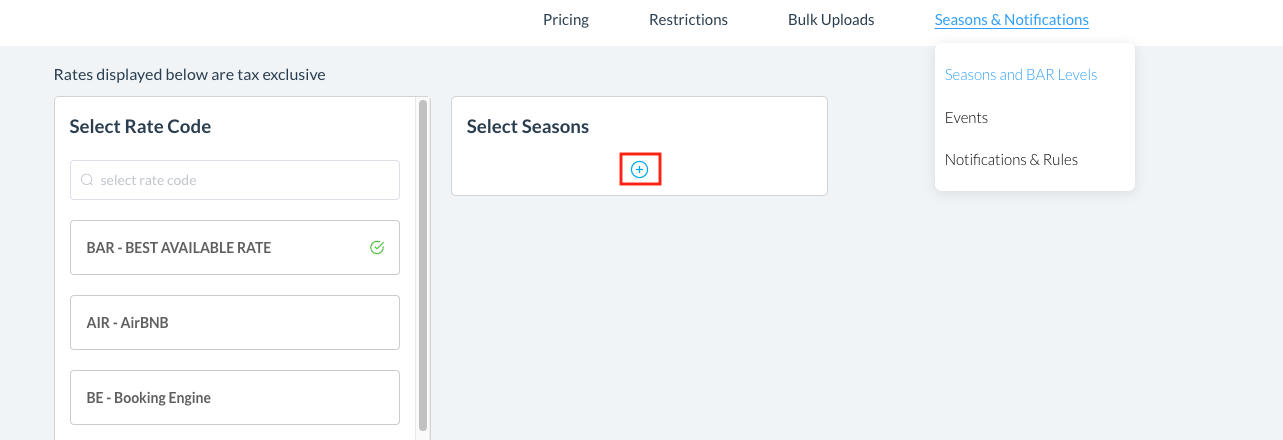Click the Select Seasons heading

(x=528, y=127)
